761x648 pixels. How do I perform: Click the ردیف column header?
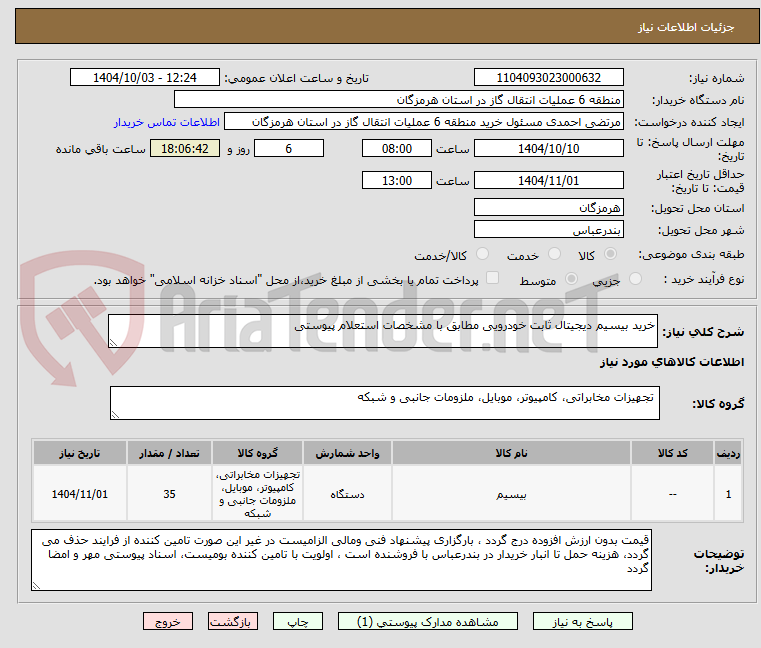click(x=728, y=453)
